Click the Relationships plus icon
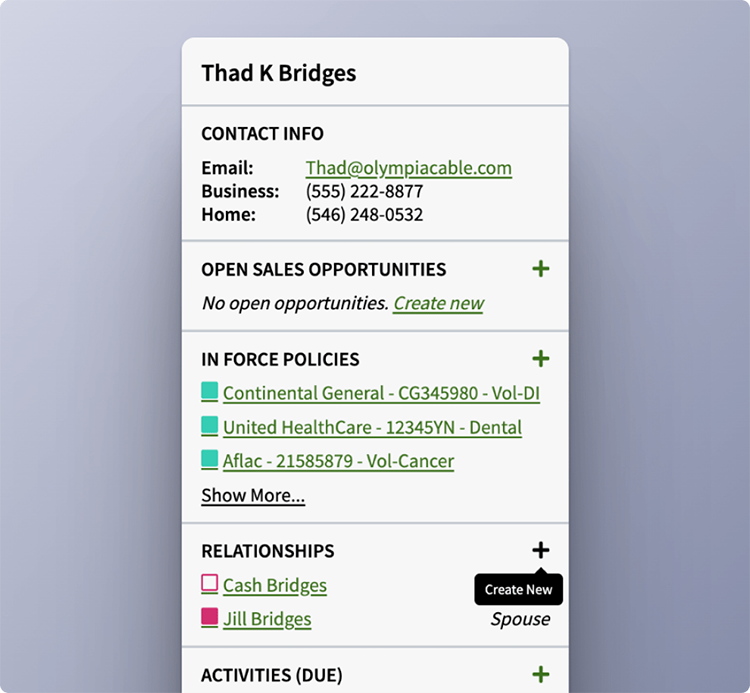This screenshot has height=693, width=750. (x=540, y=550)
